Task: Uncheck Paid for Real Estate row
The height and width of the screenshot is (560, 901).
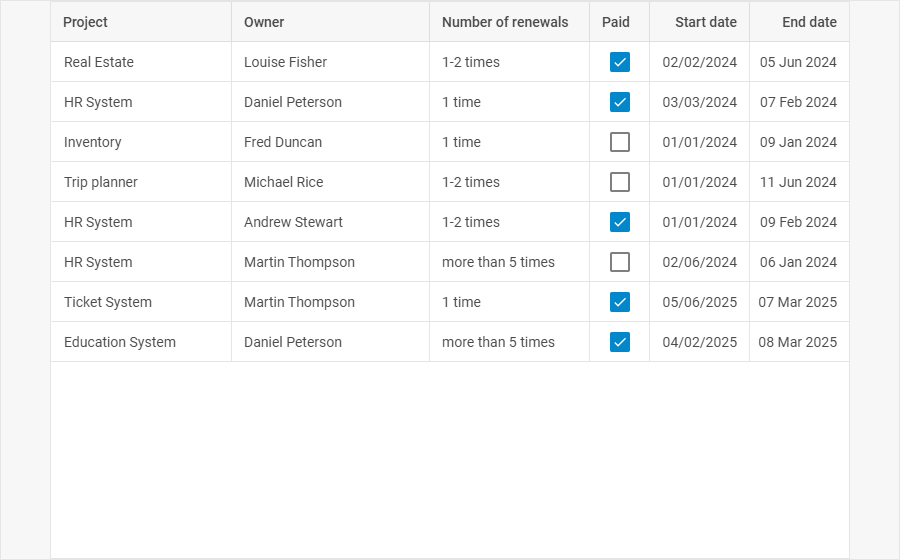Action: [619, 62]
